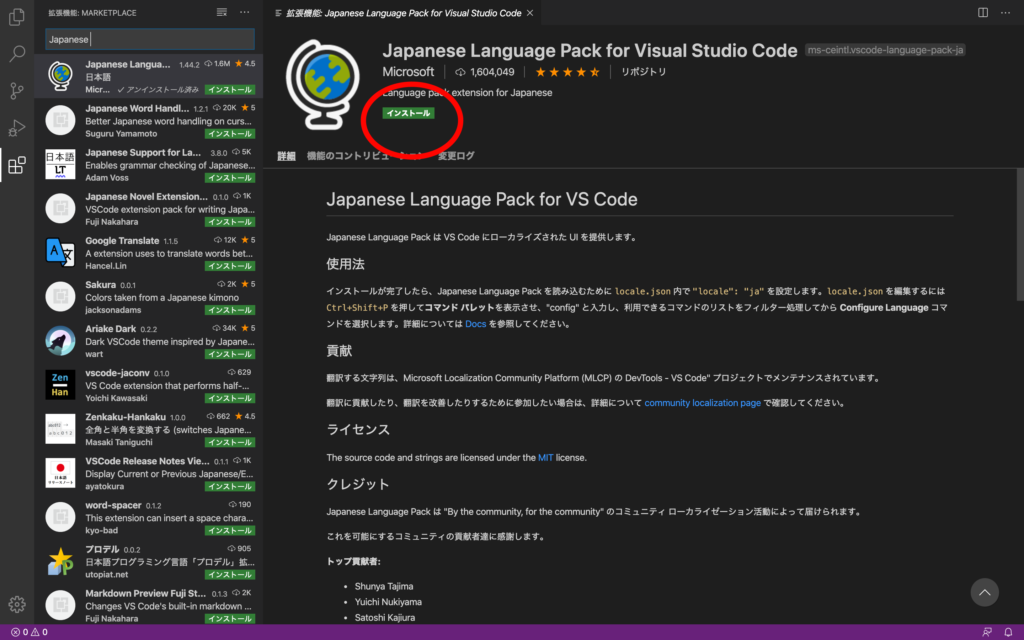This screenshot has height=640, width=1024.
Task: Install Google Translate from list
Action: coord(230,266)
